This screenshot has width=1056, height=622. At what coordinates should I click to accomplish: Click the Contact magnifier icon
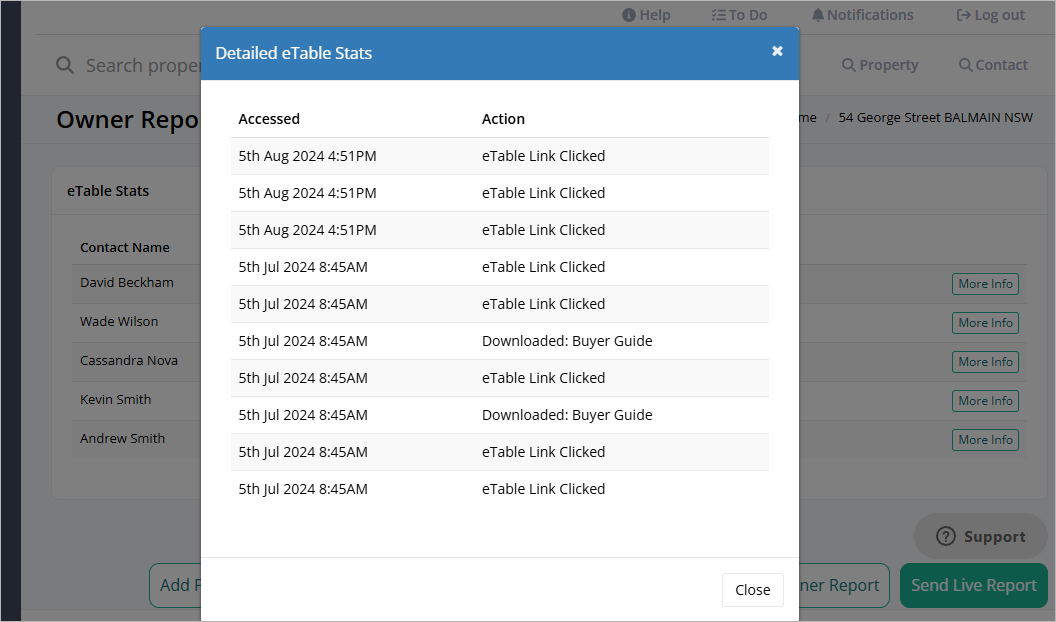965,65
